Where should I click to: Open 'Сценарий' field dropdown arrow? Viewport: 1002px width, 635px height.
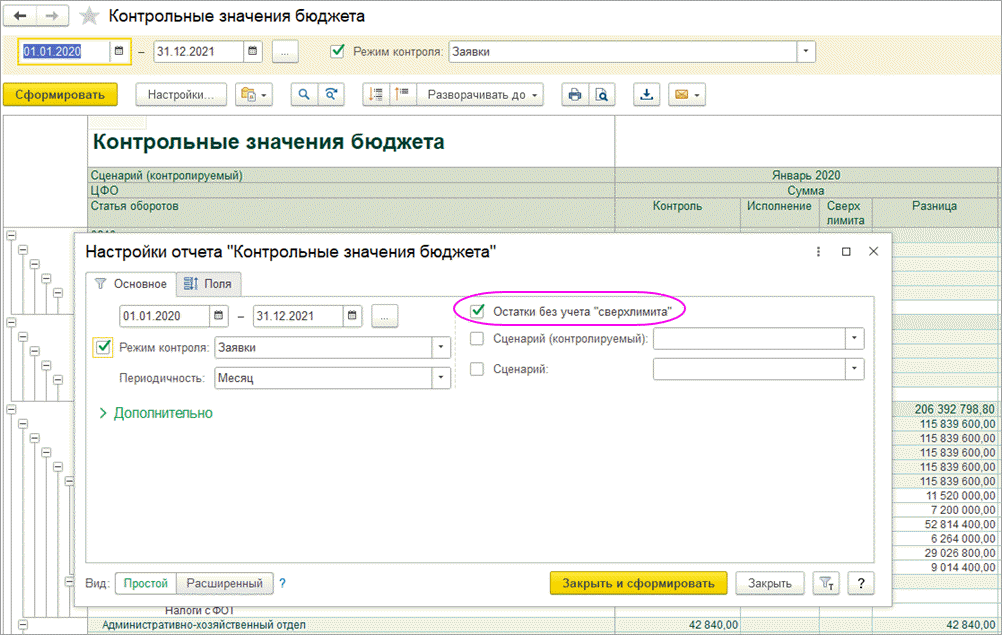pos(854,369)
